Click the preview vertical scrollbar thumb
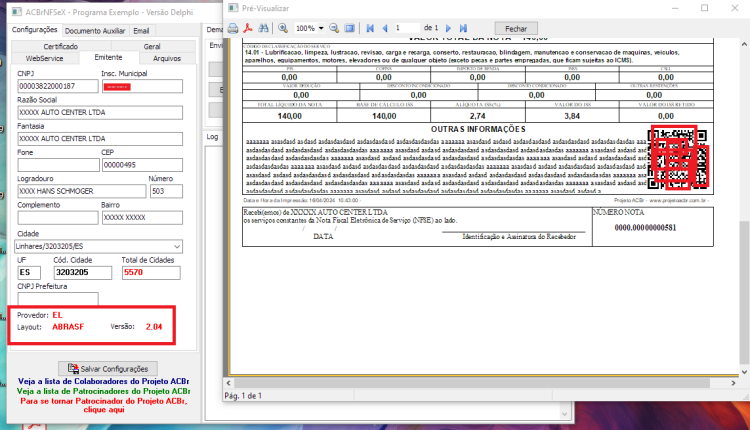Image resolution: width=750 pixels, height=430 pixels. (x=744, y=292)
